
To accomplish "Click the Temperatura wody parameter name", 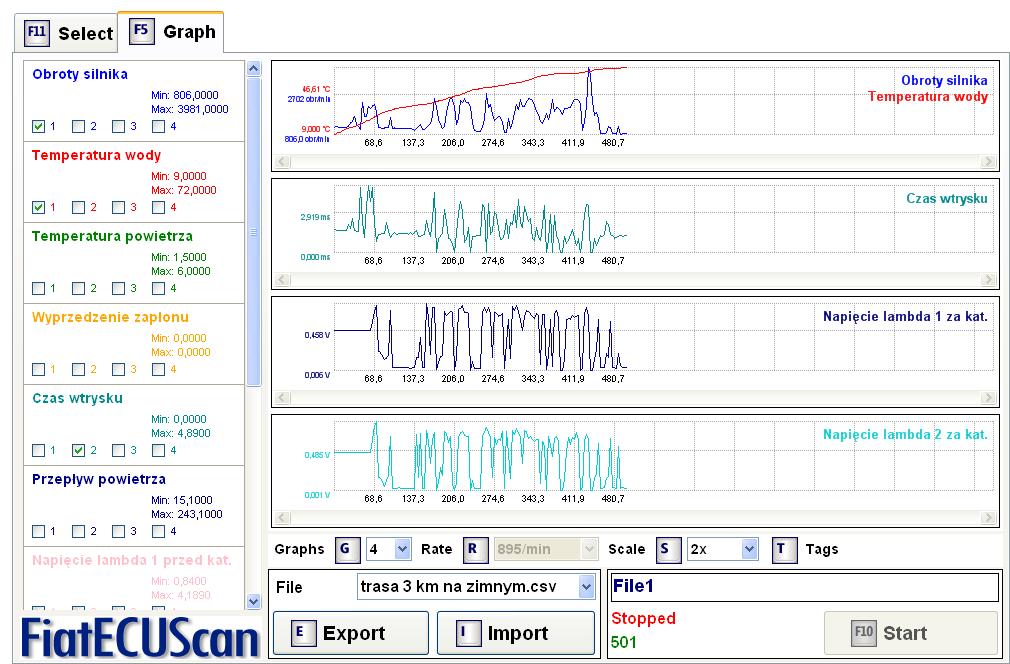I will tap(96, 155).
